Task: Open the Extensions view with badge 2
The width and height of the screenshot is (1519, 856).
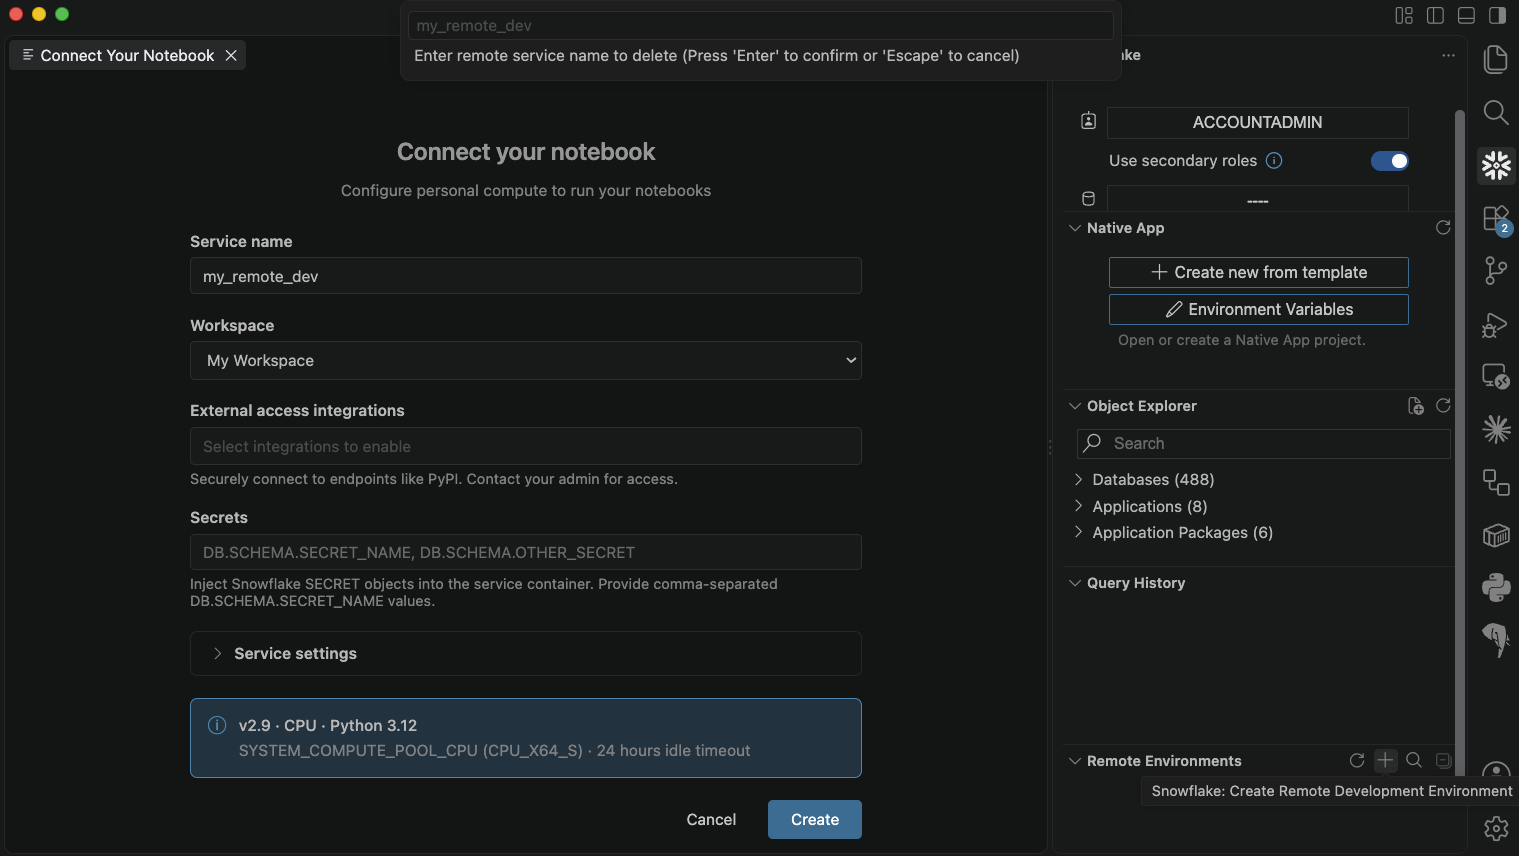Action: [1496, 219]
